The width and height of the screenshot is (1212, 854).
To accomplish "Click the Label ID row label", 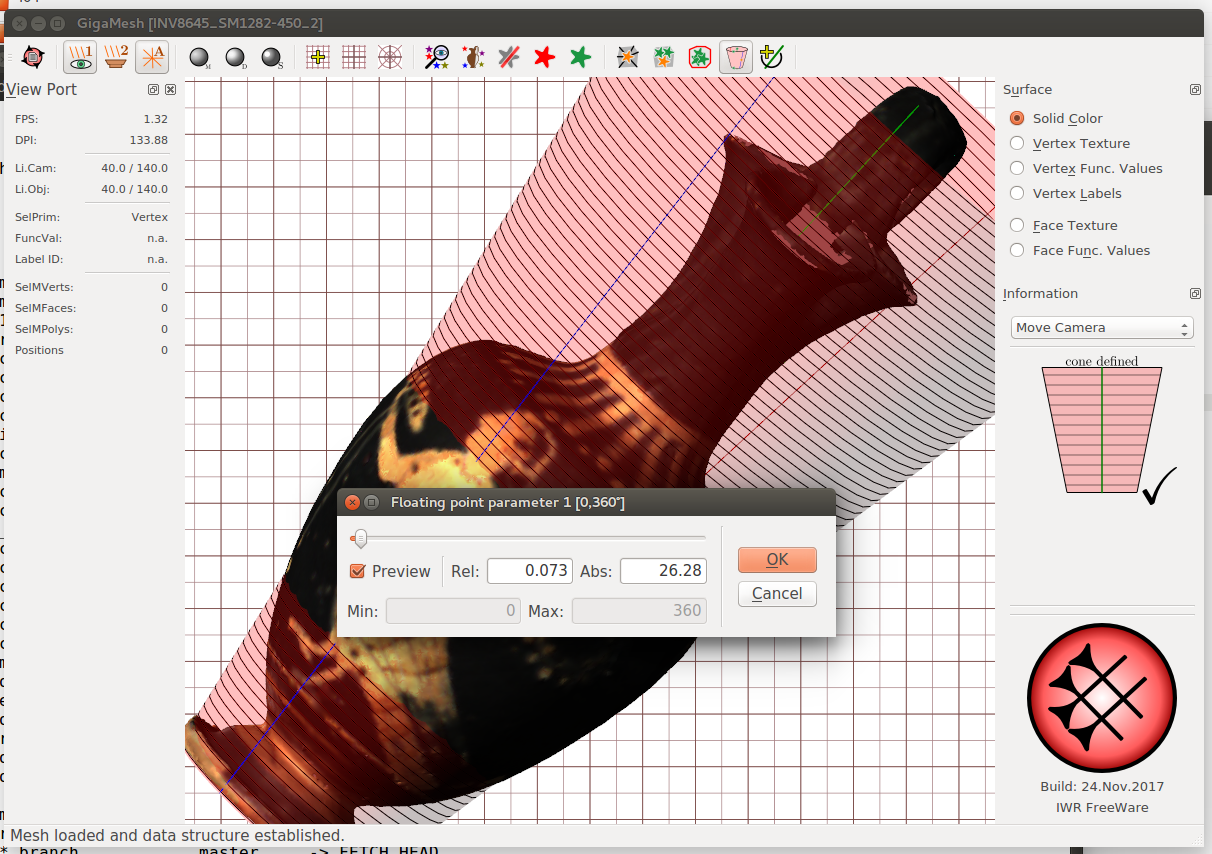I will pyautogui.click(x=37, y=259).
